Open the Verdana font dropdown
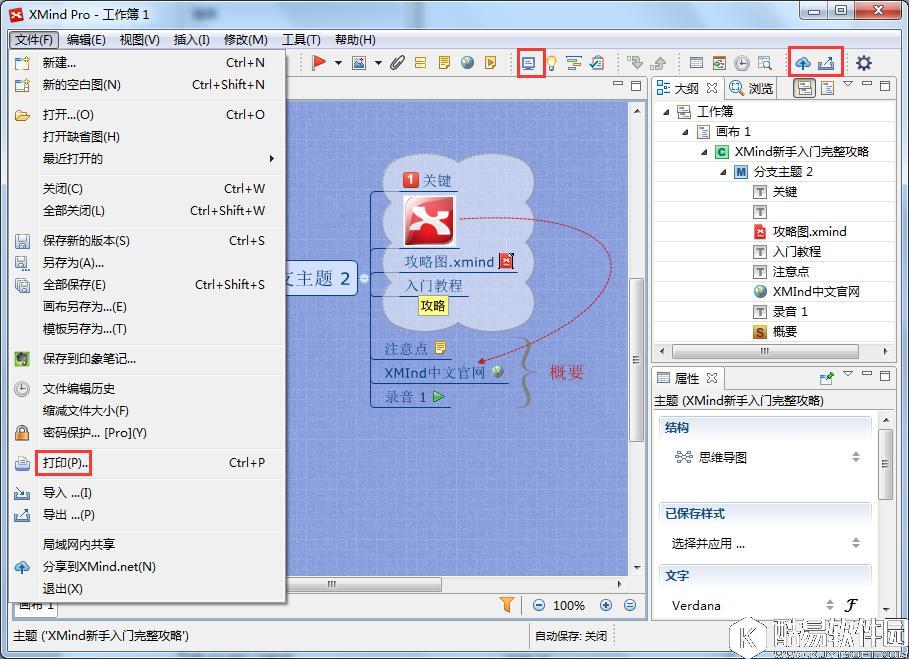 [x=830, y=605]
